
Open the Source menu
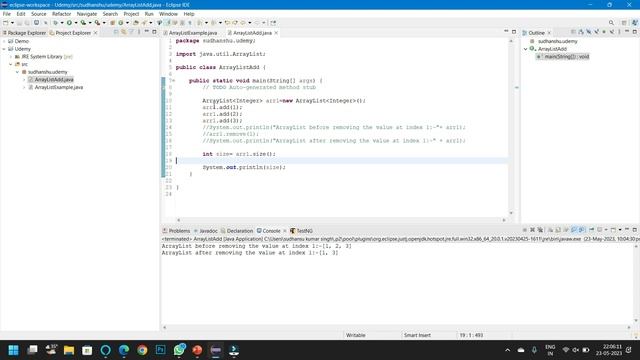(x=39, y=14)
